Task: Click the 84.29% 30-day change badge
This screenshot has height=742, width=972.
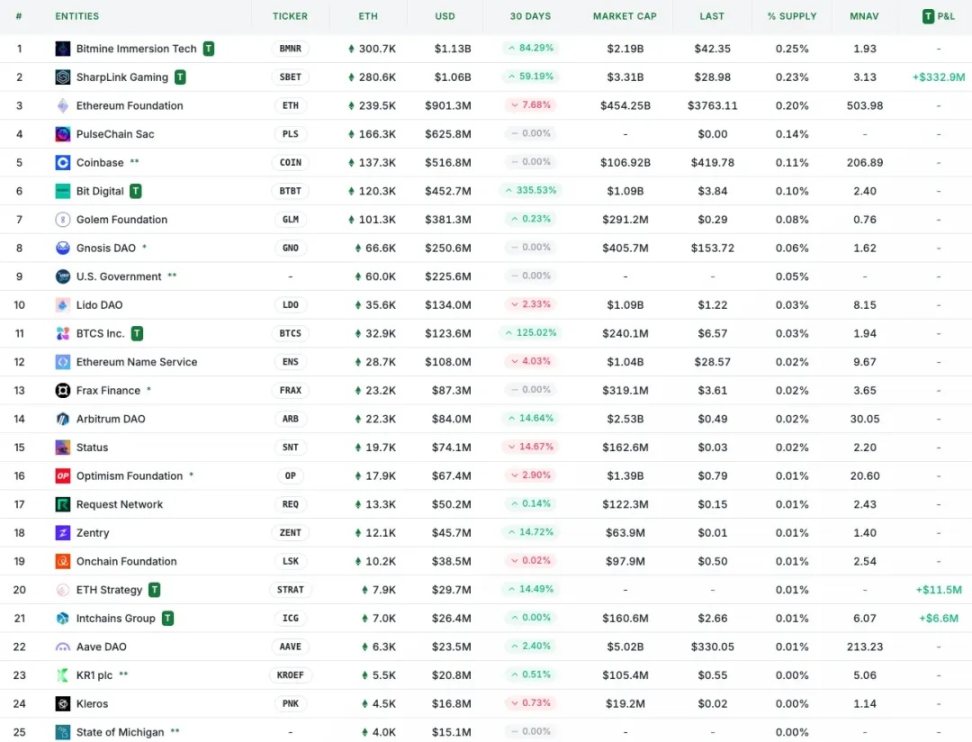Action: click(530, 48)
